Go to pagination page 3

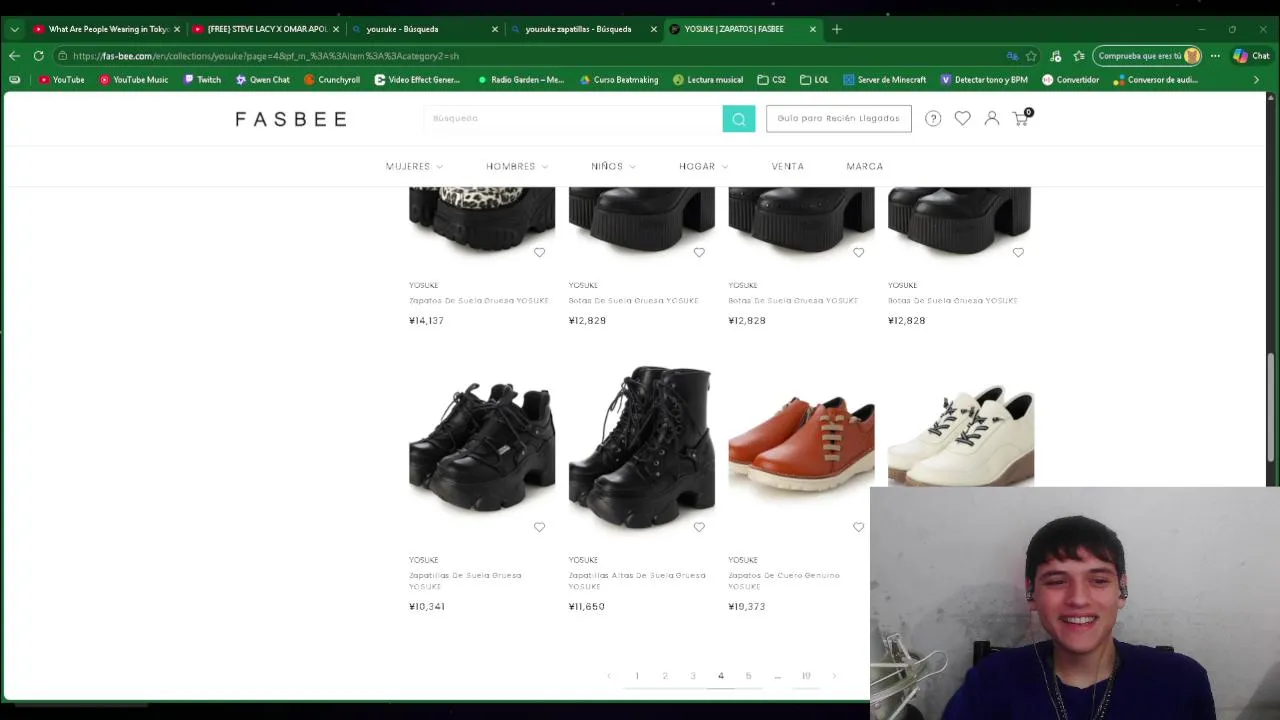click(692, 676)
